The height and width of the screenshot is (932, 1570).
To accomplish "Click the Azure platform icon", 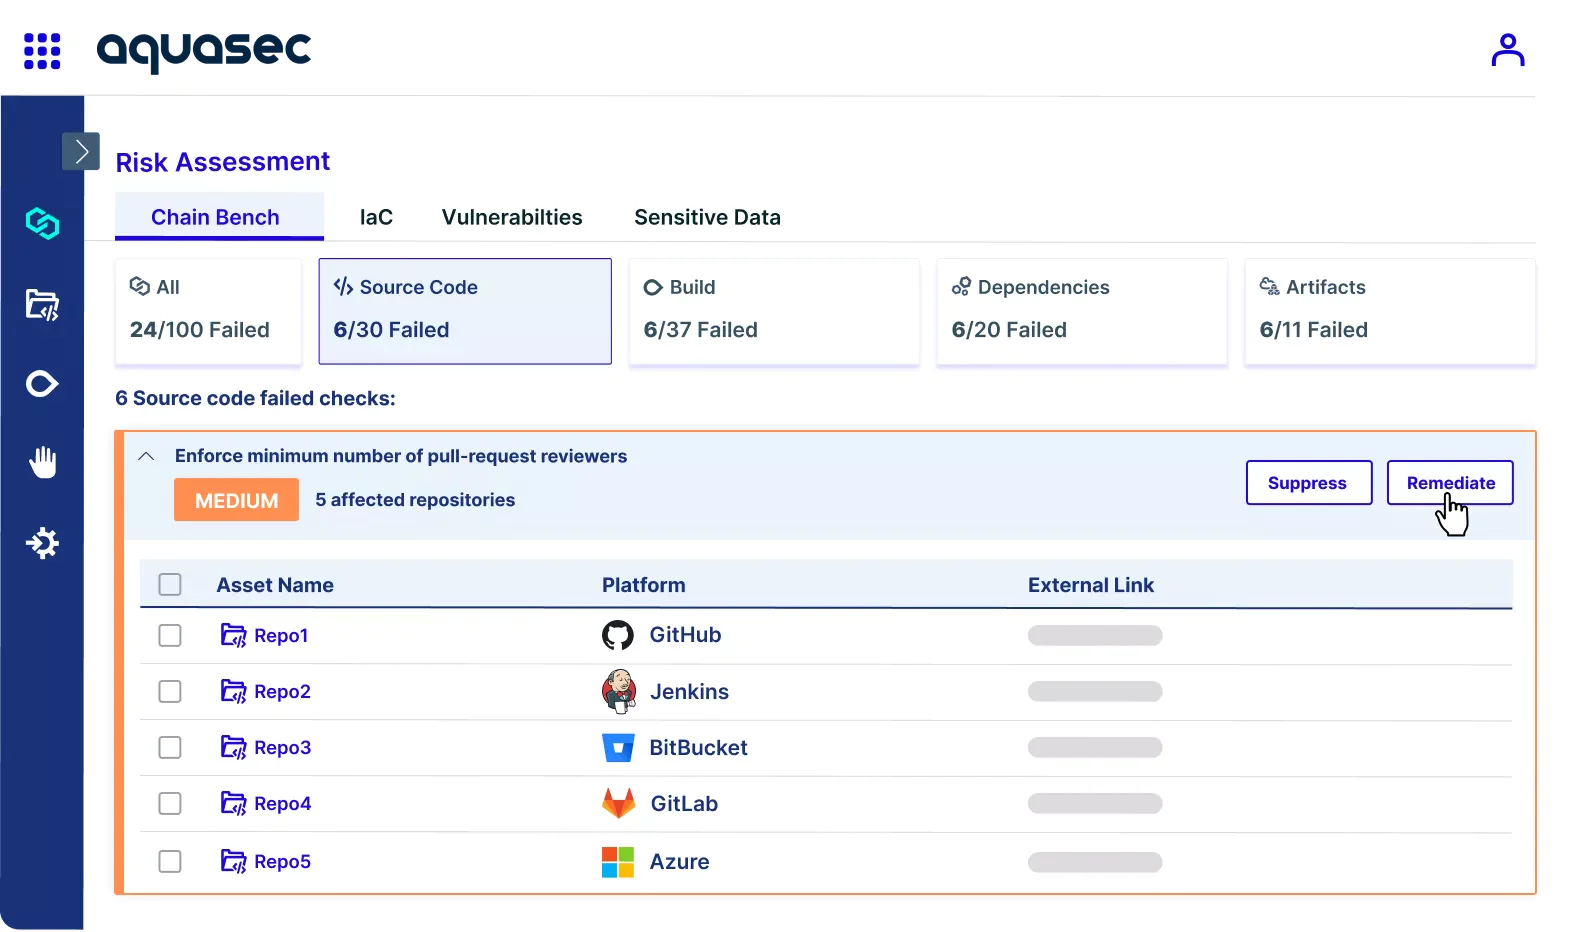I will [x=618, y=862].
